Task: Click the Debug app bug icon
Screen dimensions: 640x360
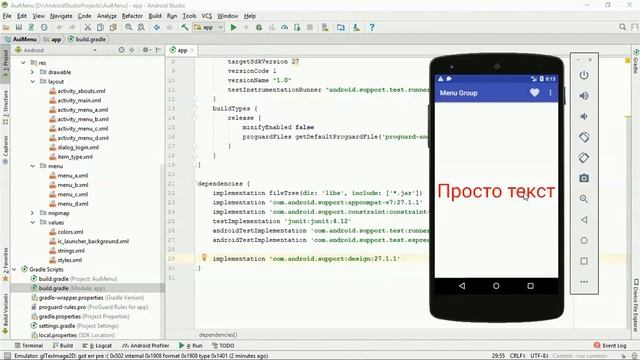Action: tap(259, 27)
